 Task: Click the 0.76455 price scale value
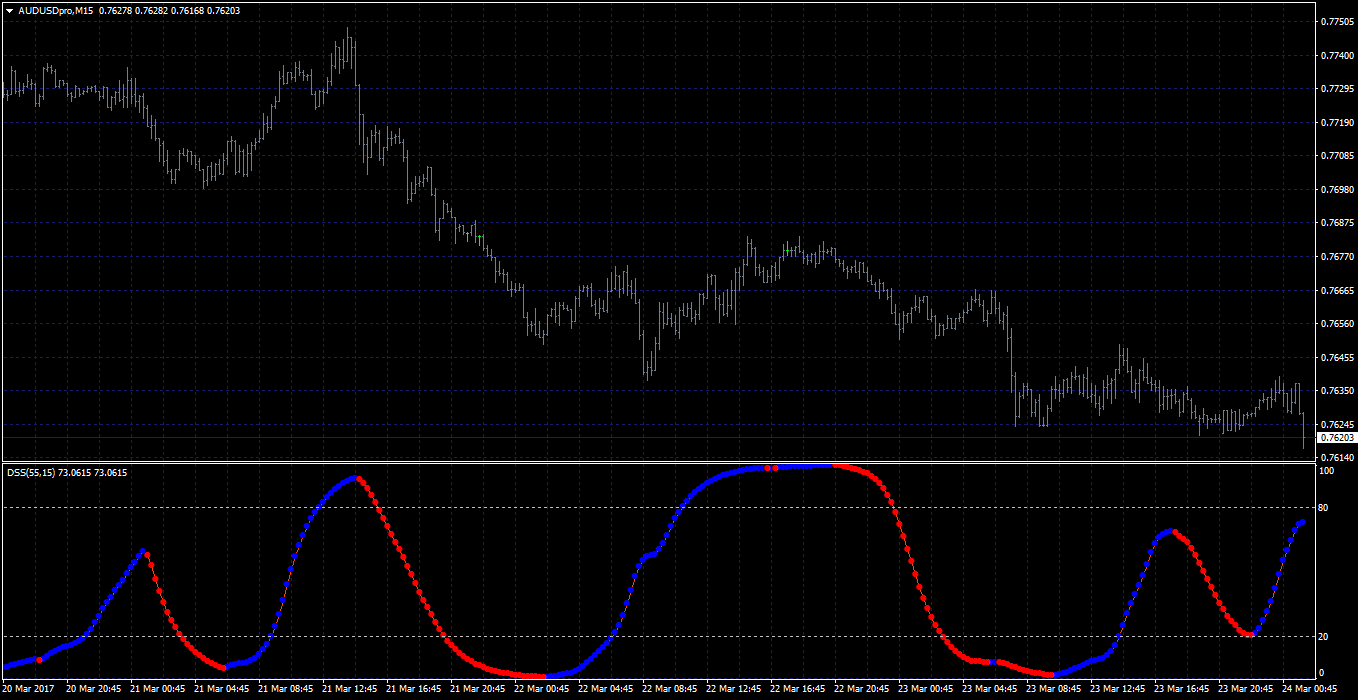pyautogui.click(x=1337, y=357)
